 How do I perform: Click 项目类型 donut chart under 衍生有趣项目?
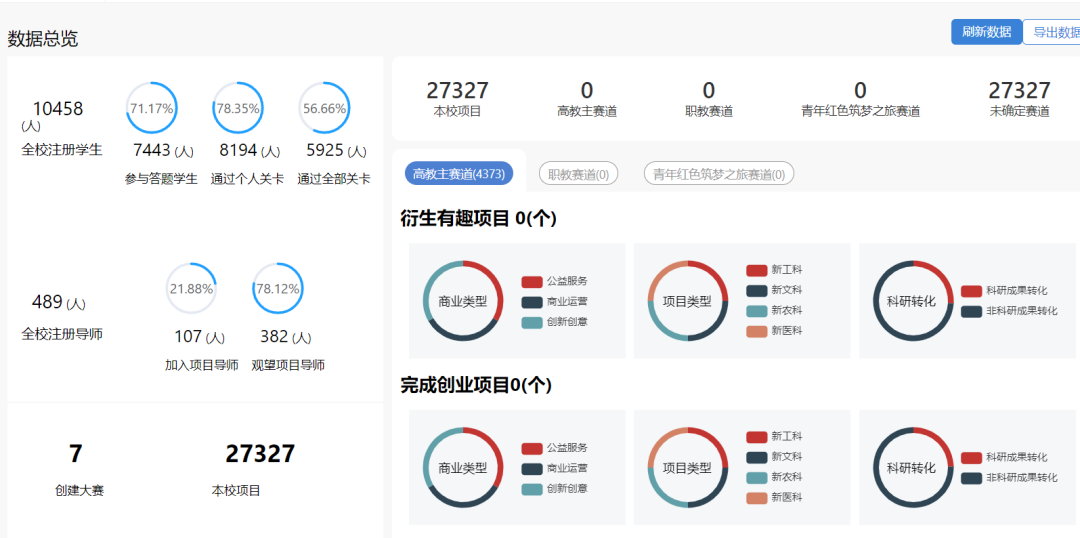[x=687, y=300]
